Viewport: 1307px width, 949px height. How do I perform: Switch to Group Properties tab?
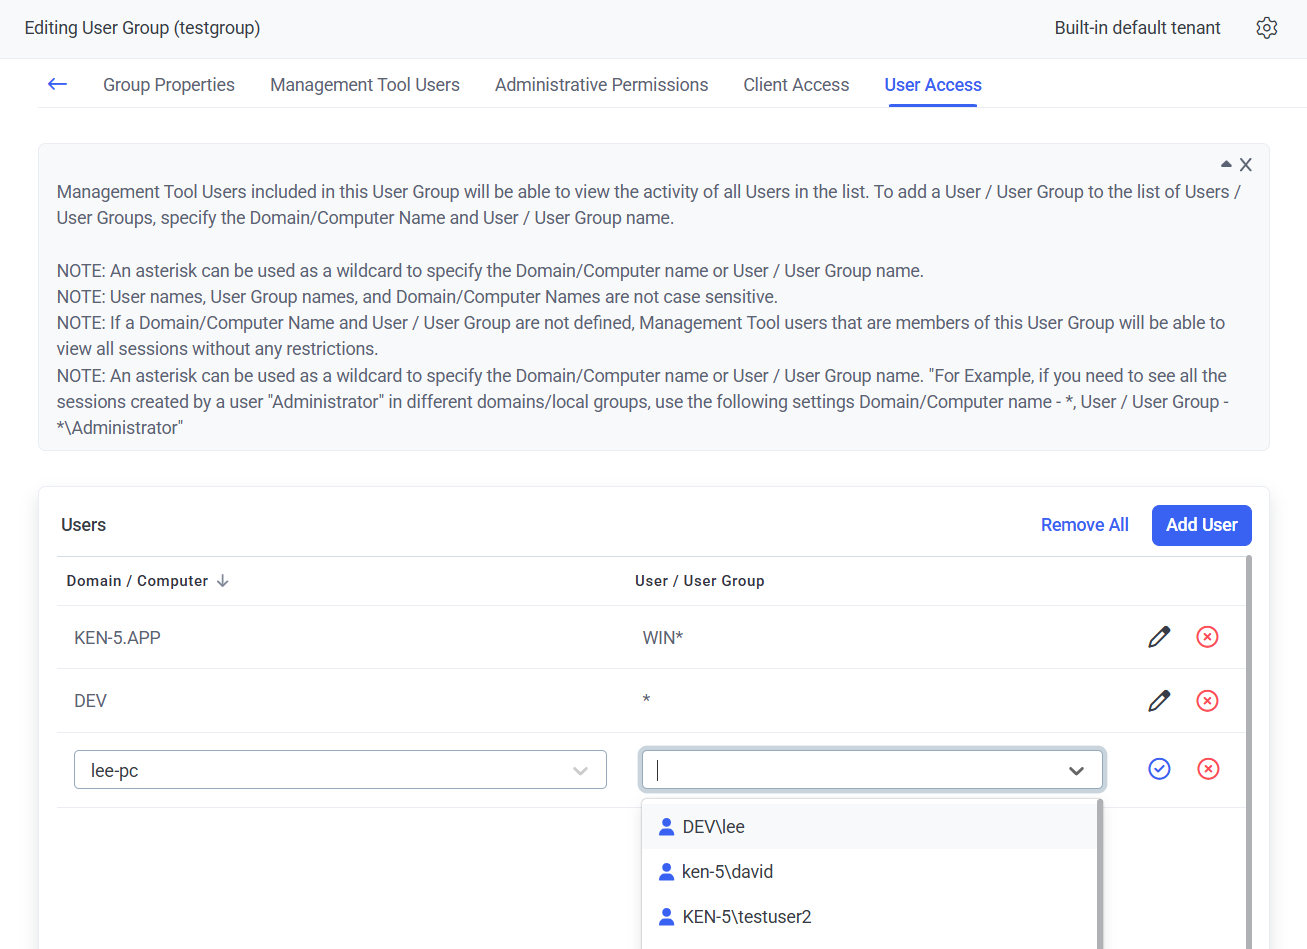(169, 85)
